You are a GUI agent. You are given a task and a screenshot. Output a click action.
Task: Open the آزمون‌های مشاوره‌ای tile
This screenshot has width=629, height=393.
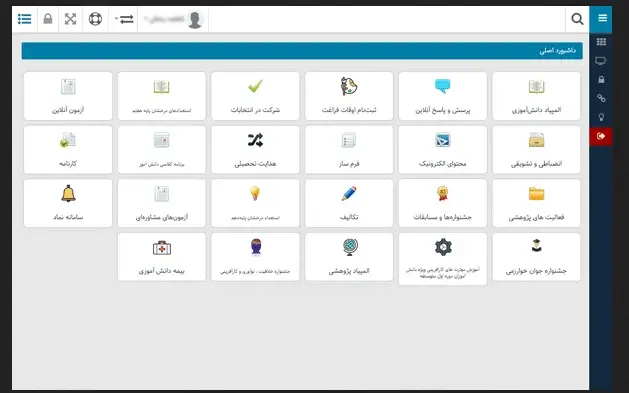[x=162, y=203]
